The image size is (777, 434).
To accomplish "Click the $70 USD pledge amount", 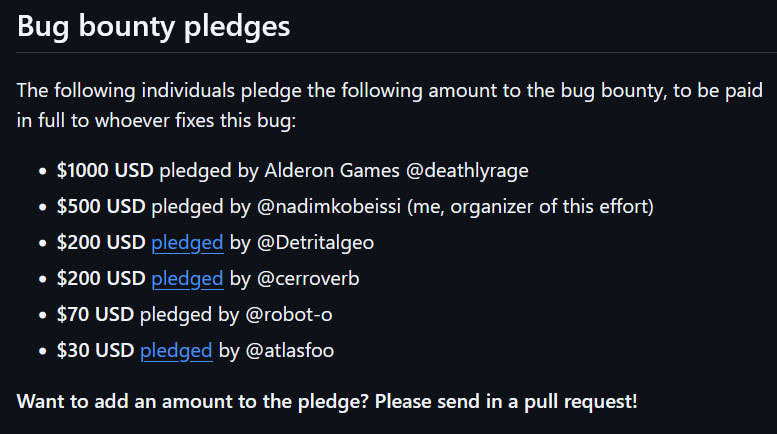I will coord(96,314).
